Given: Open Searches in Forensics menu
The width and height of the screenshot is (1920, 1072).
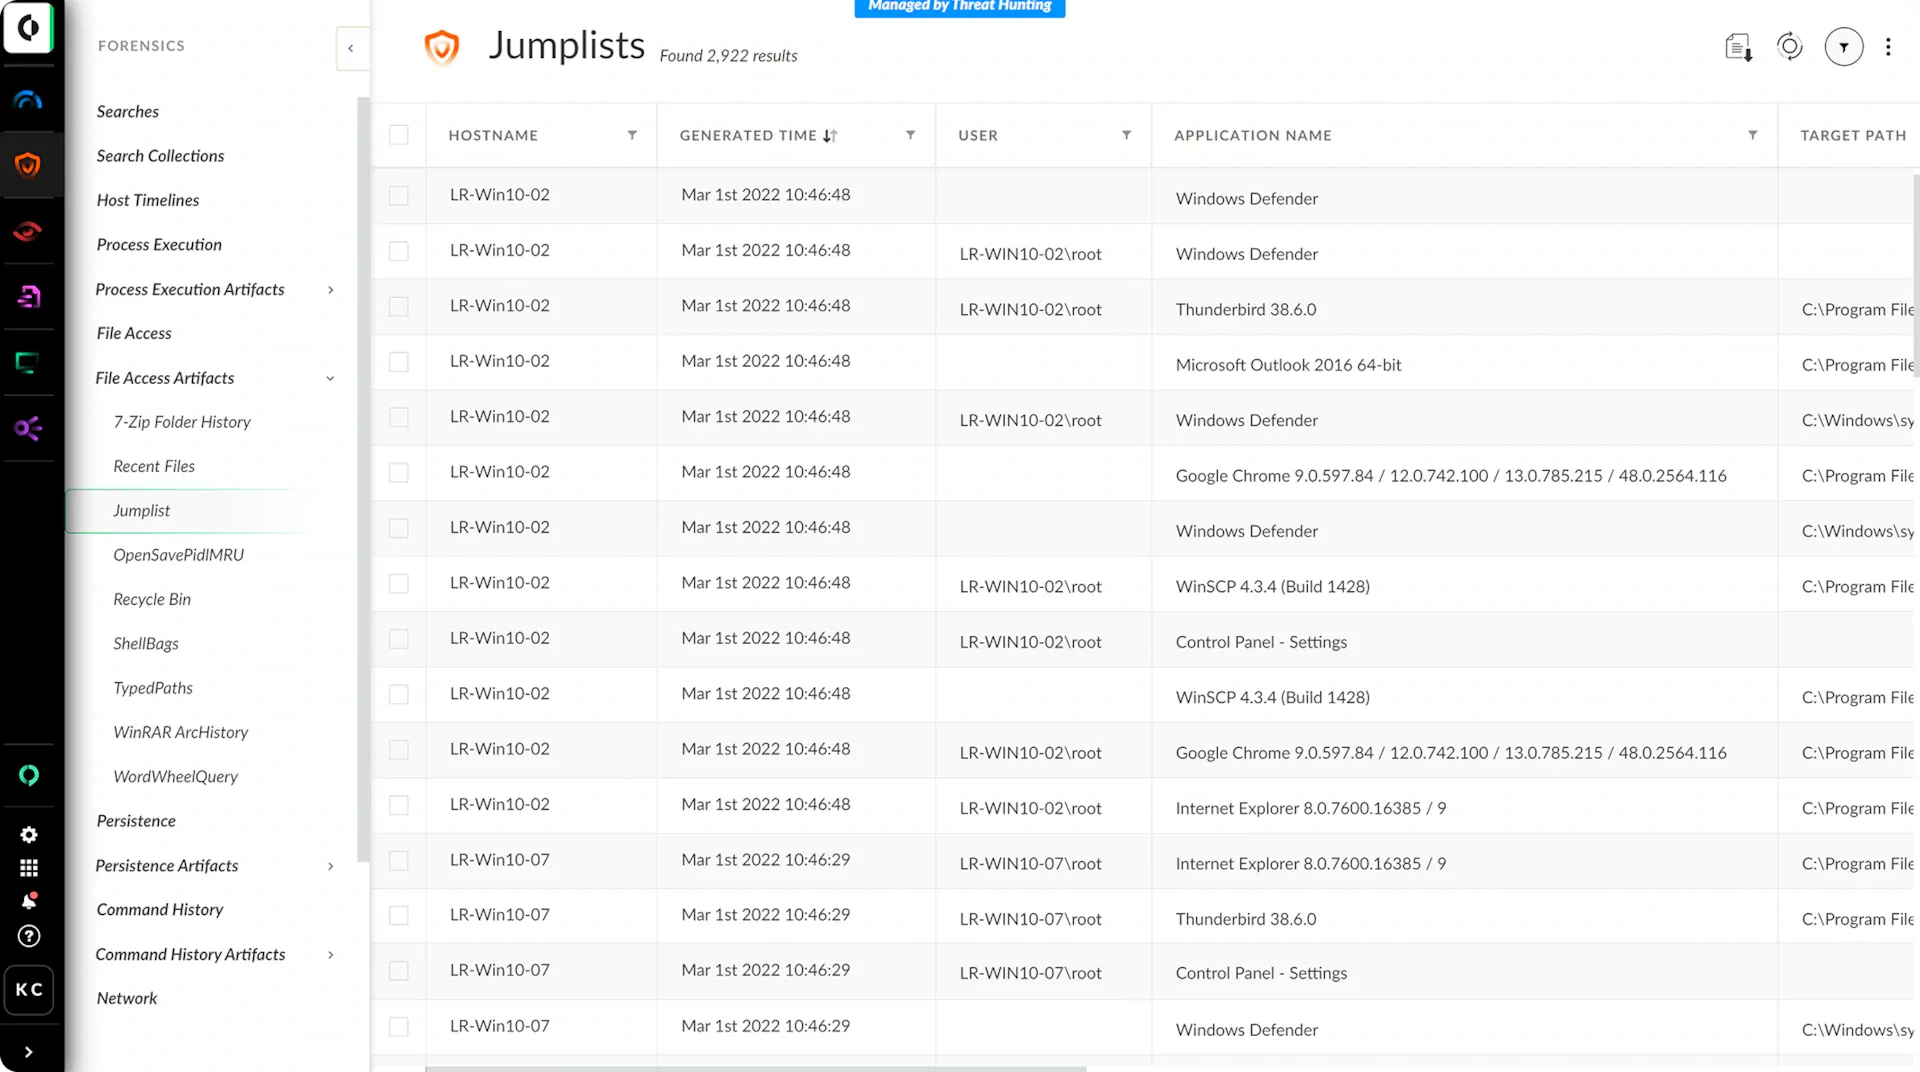Looking at the screenshot, I should pos(127,111).
